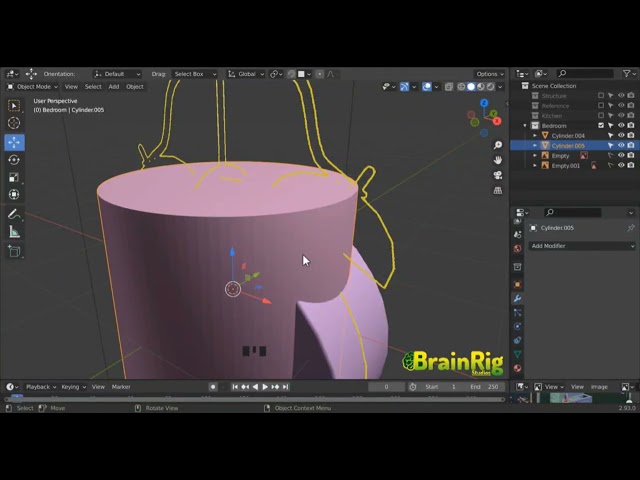
Task: Open the outliner filter dropdown
Action: pyautogui.click(x=629, y=73)
